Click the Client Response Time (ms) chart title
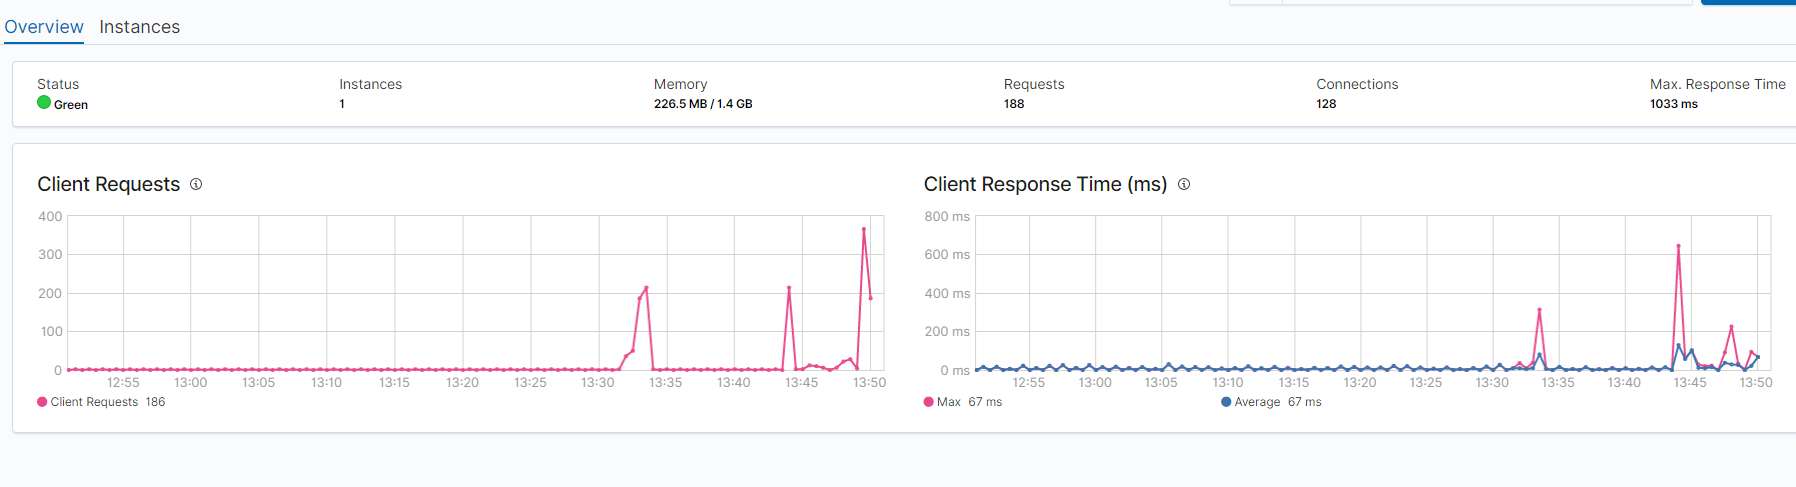Viewport: 1796px width, 487px height. 1045,184
